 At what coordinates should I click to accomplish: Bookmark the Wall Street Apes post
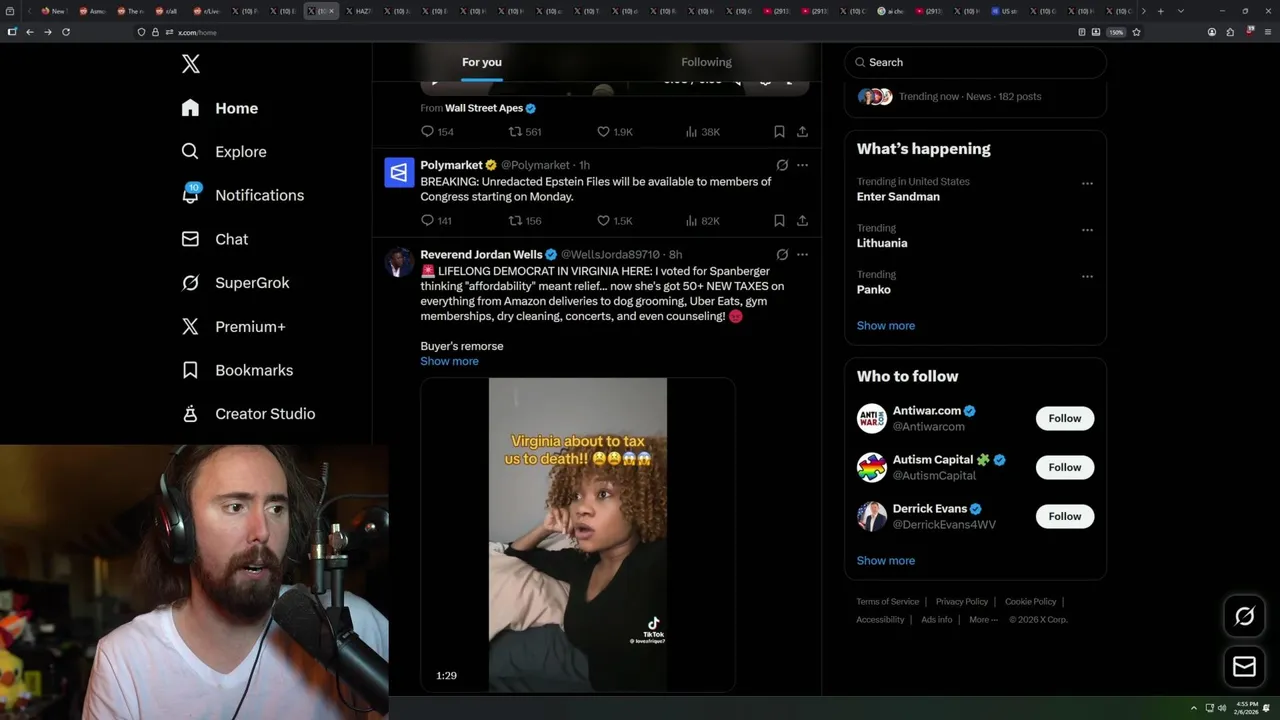tap(779, 132)
